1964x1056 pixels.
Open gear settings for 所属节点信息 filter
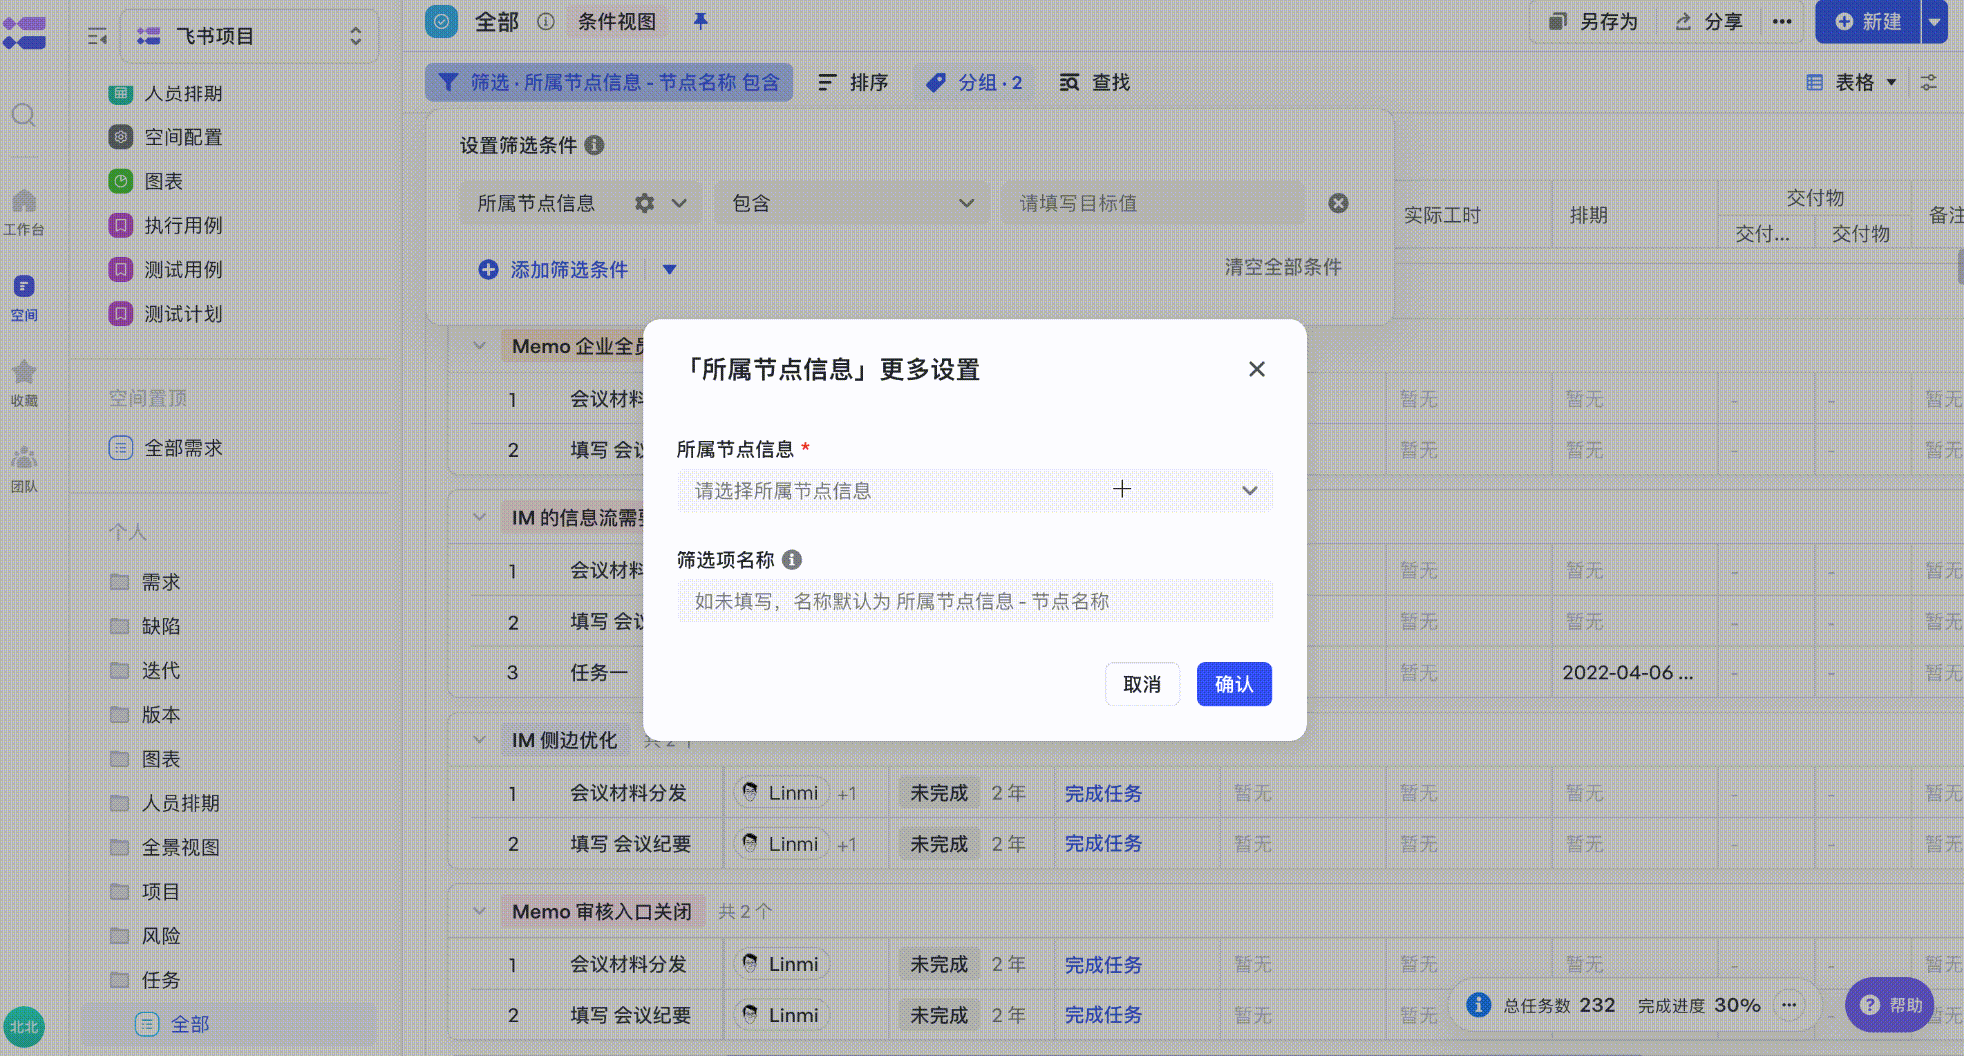[645, 203]
